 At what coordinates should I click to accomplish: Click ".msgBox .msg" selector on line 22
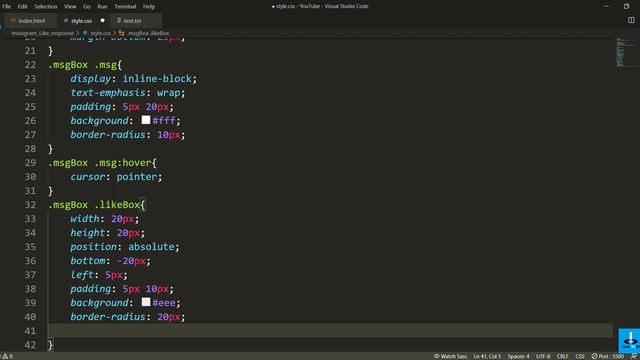(x=82, y=64)
